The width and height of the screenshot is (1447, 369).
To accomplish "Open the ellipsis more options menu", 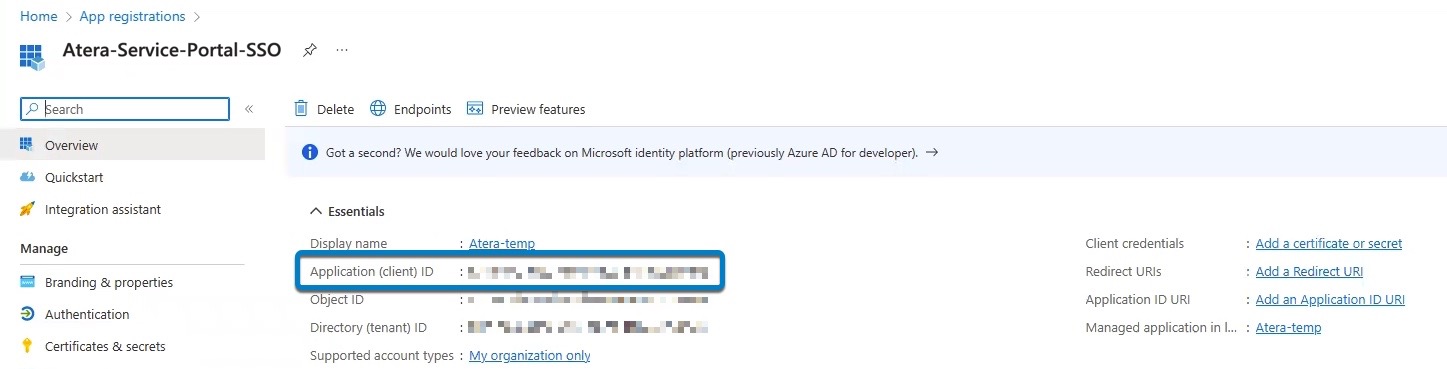I will (x=342, y=50).
